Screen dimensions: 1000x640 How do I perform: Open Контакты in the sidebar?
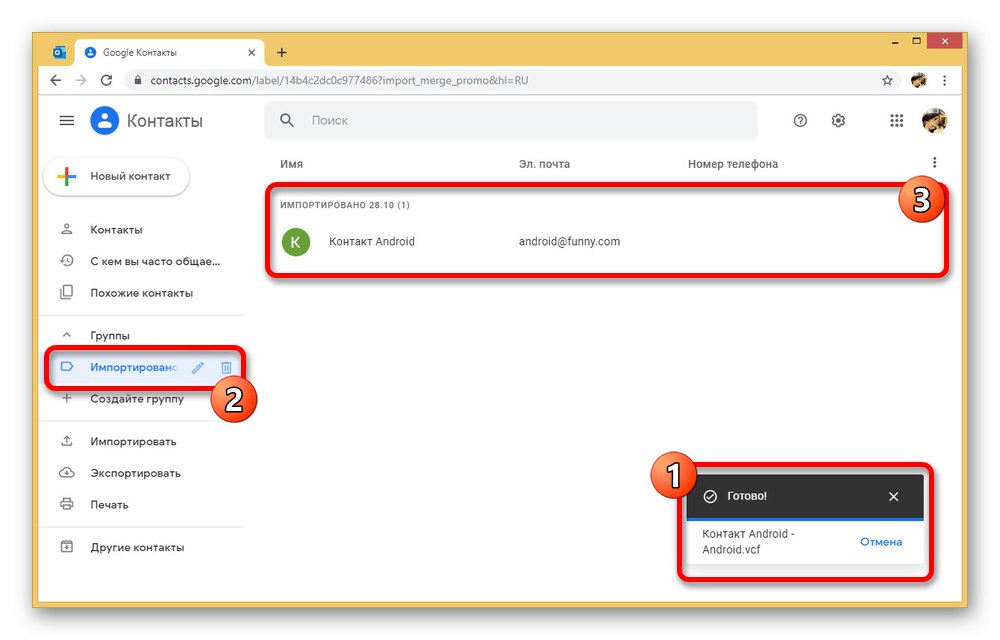coord(116,229)
